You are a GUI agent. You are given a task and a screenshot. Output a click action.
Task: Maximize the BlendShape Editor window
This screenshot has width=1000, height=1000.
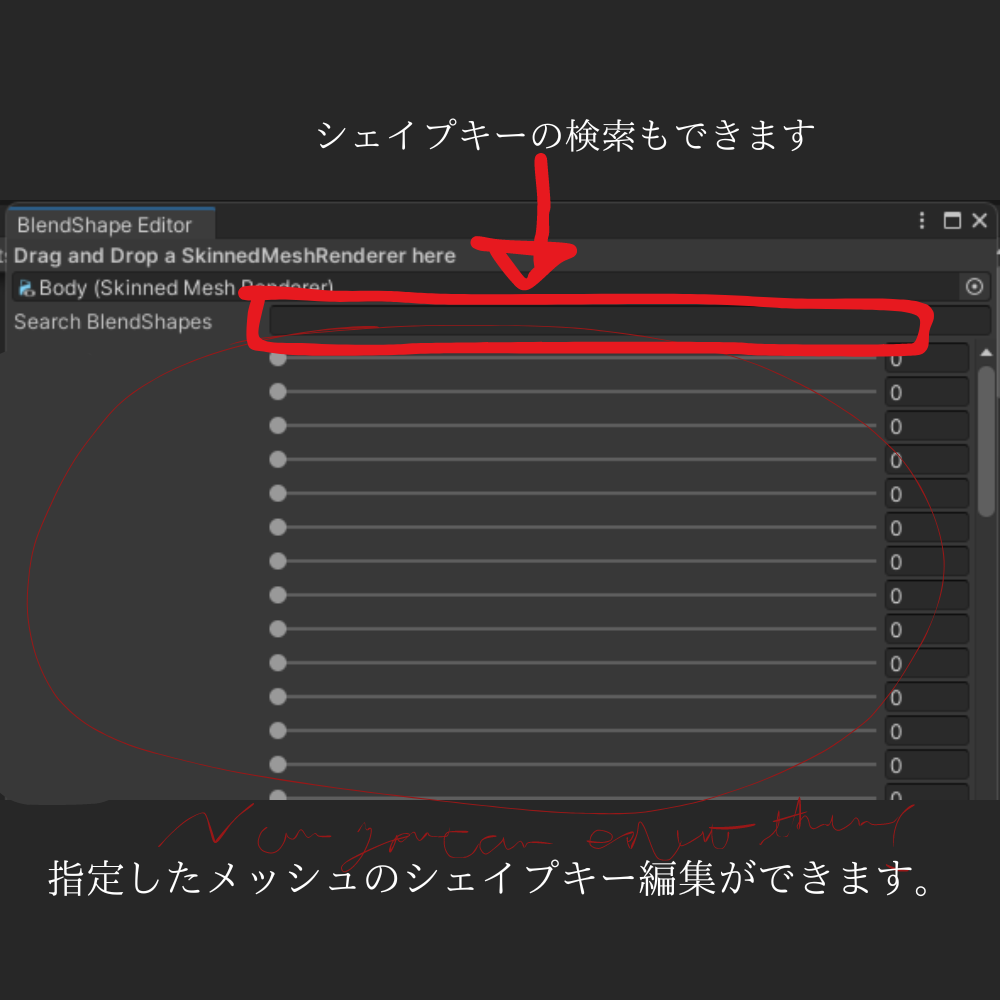[953, 221]
